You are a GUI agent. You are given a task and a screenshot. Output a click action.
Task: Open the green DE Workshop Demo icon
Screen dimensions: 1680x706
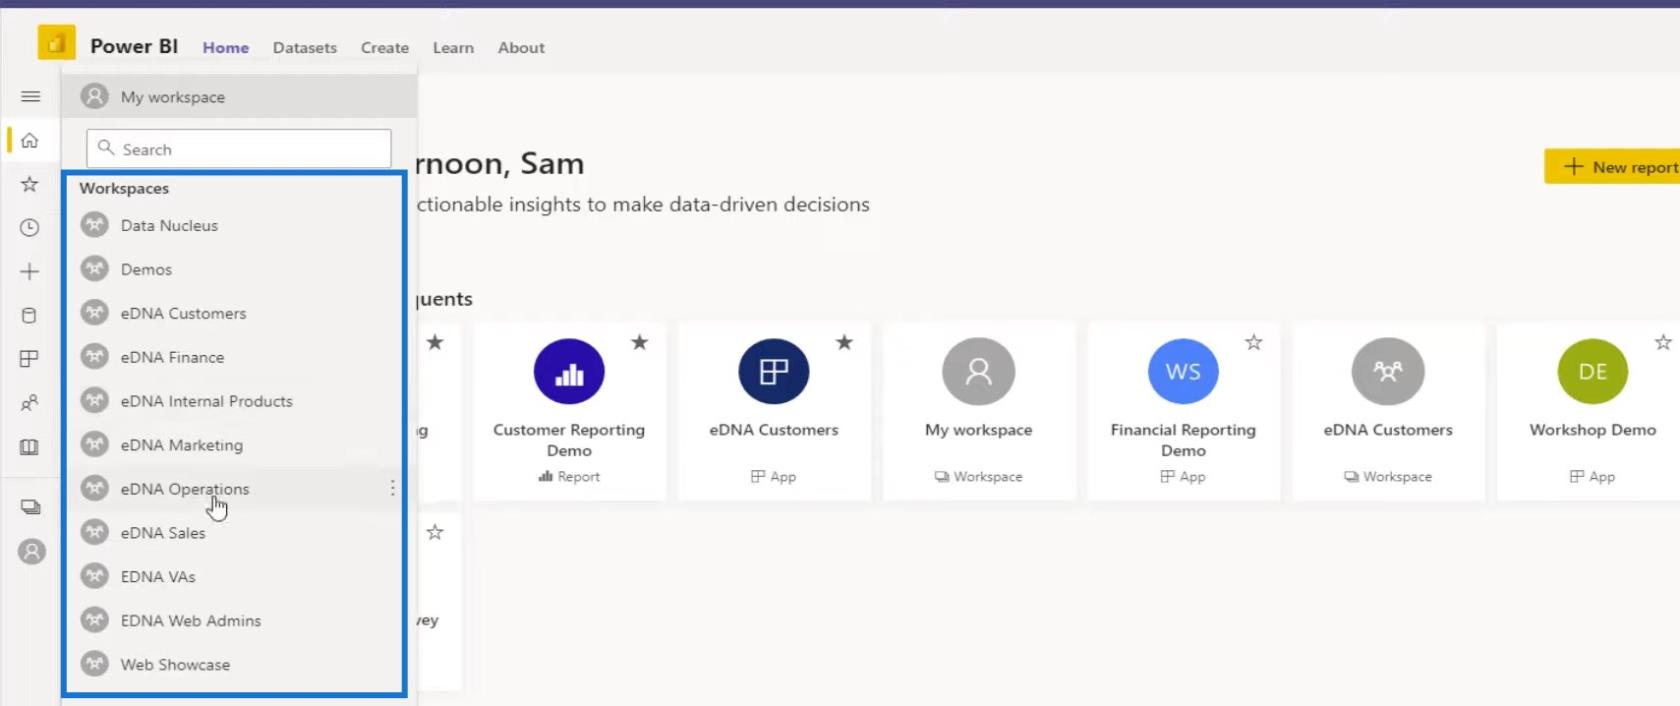coord(1593,371)
